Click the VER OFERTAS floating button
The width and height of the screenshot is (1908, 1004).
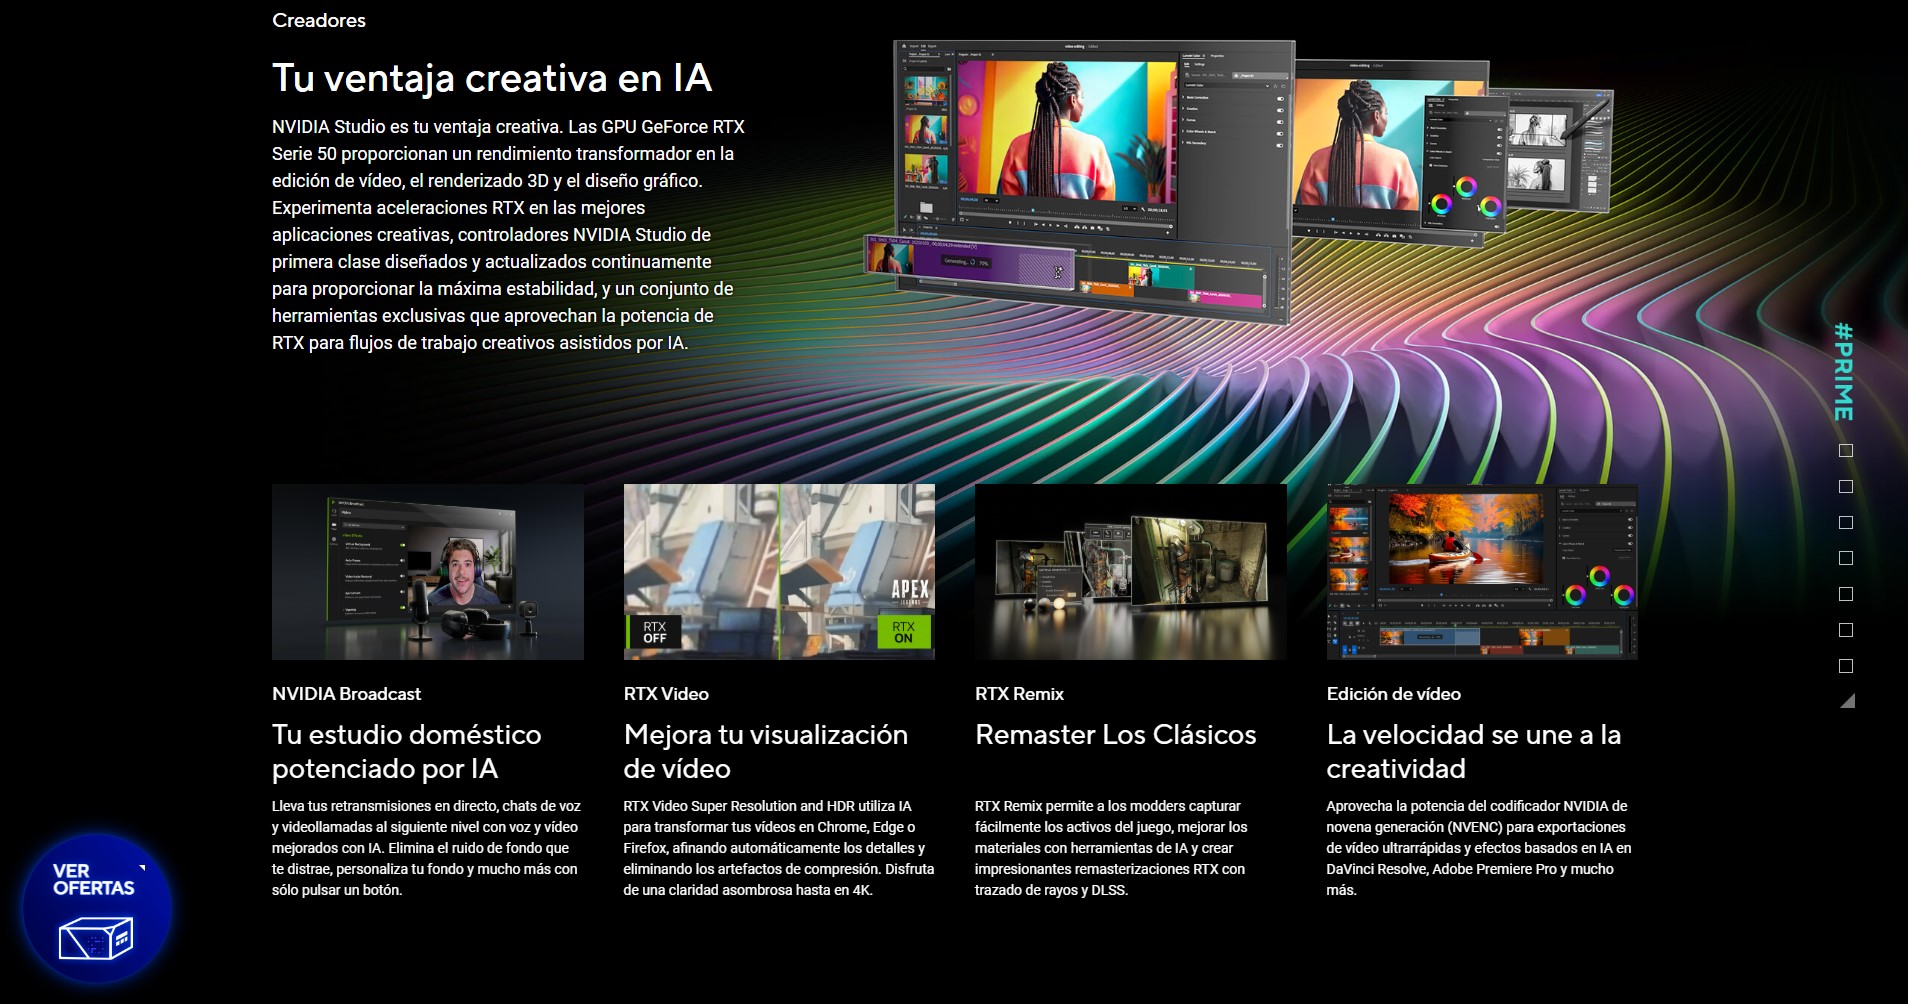[x=97, y=909]
